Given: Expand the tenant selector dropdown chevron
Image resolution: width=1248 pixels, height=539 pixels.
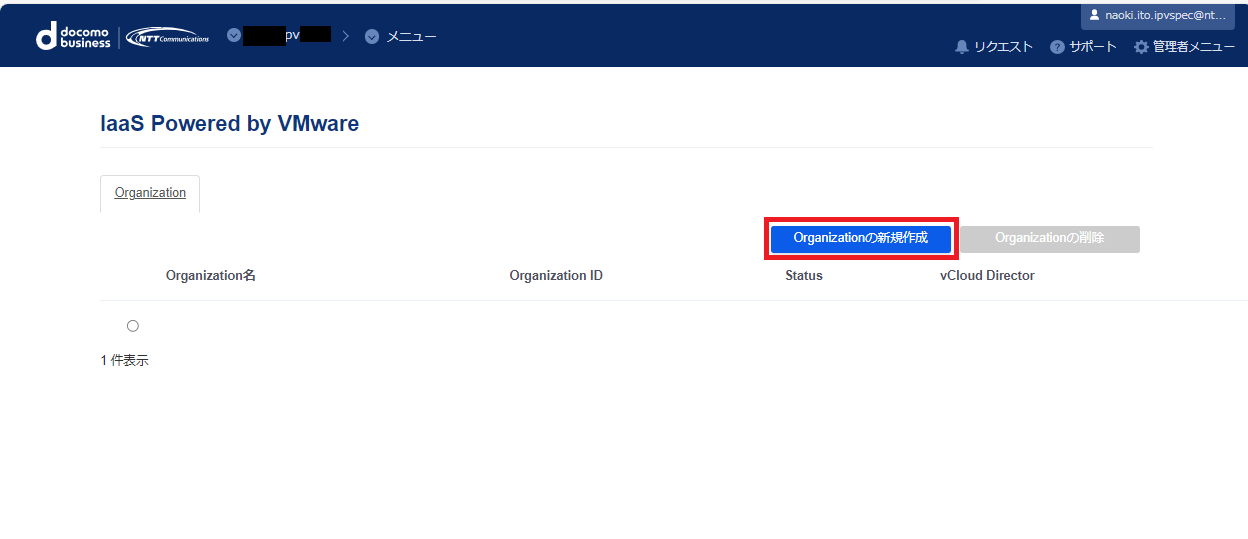Looking at the screenshot, I should point(234,35).
